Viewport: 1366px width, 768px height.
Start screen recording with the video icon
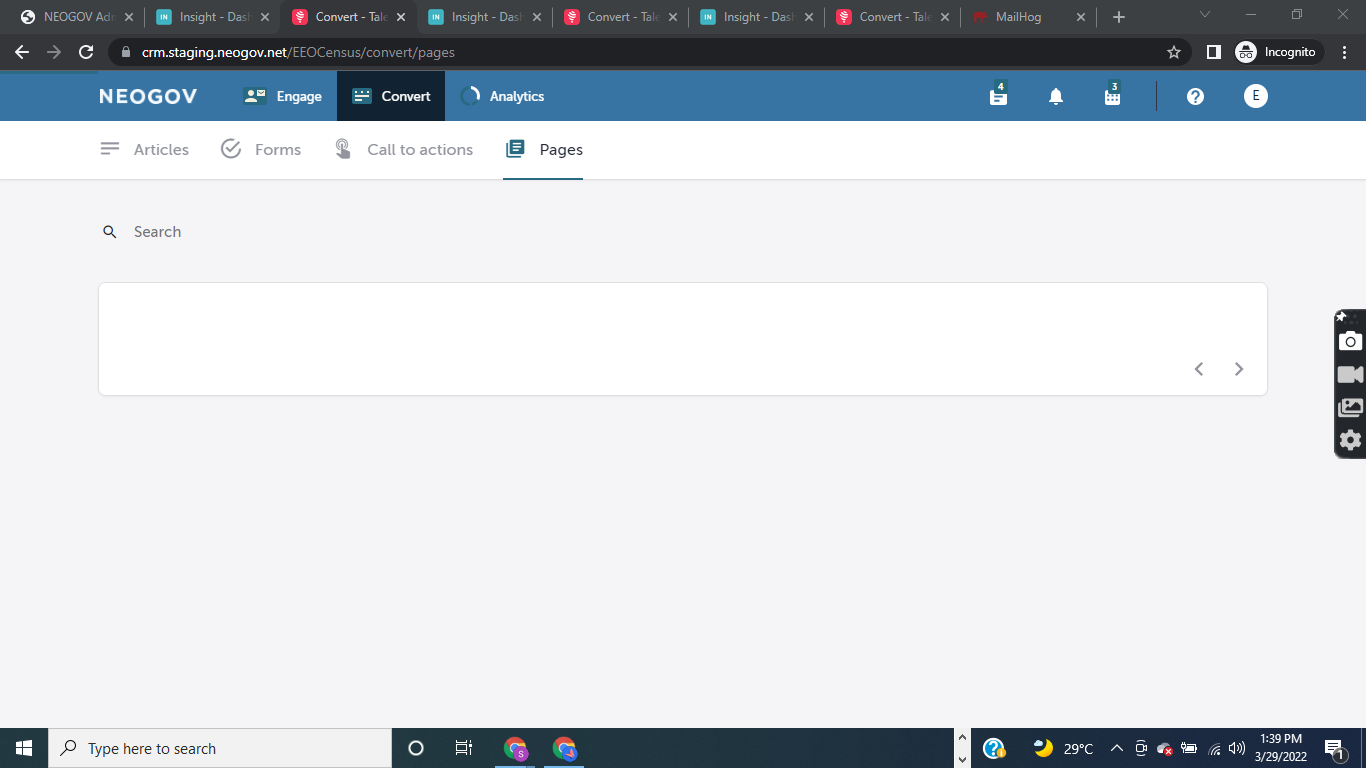coord(1349,374)
